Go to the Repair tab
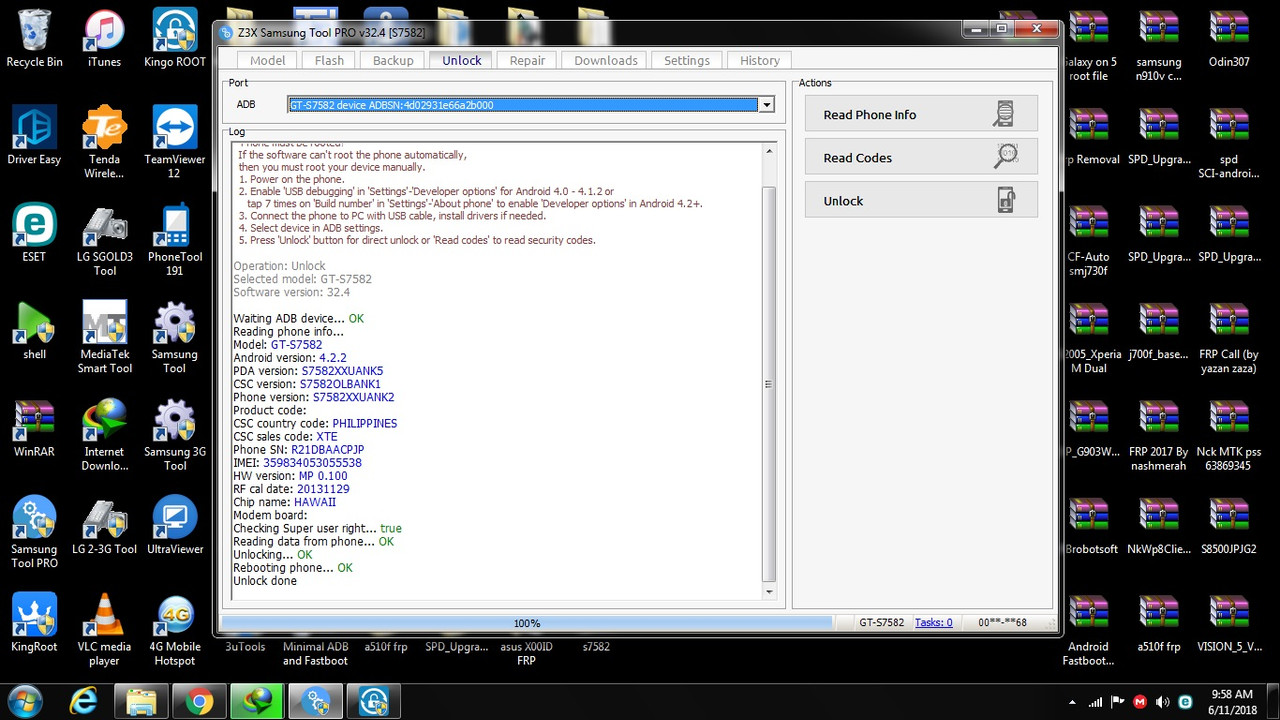 pyautogui.click(x=527, y=60)
